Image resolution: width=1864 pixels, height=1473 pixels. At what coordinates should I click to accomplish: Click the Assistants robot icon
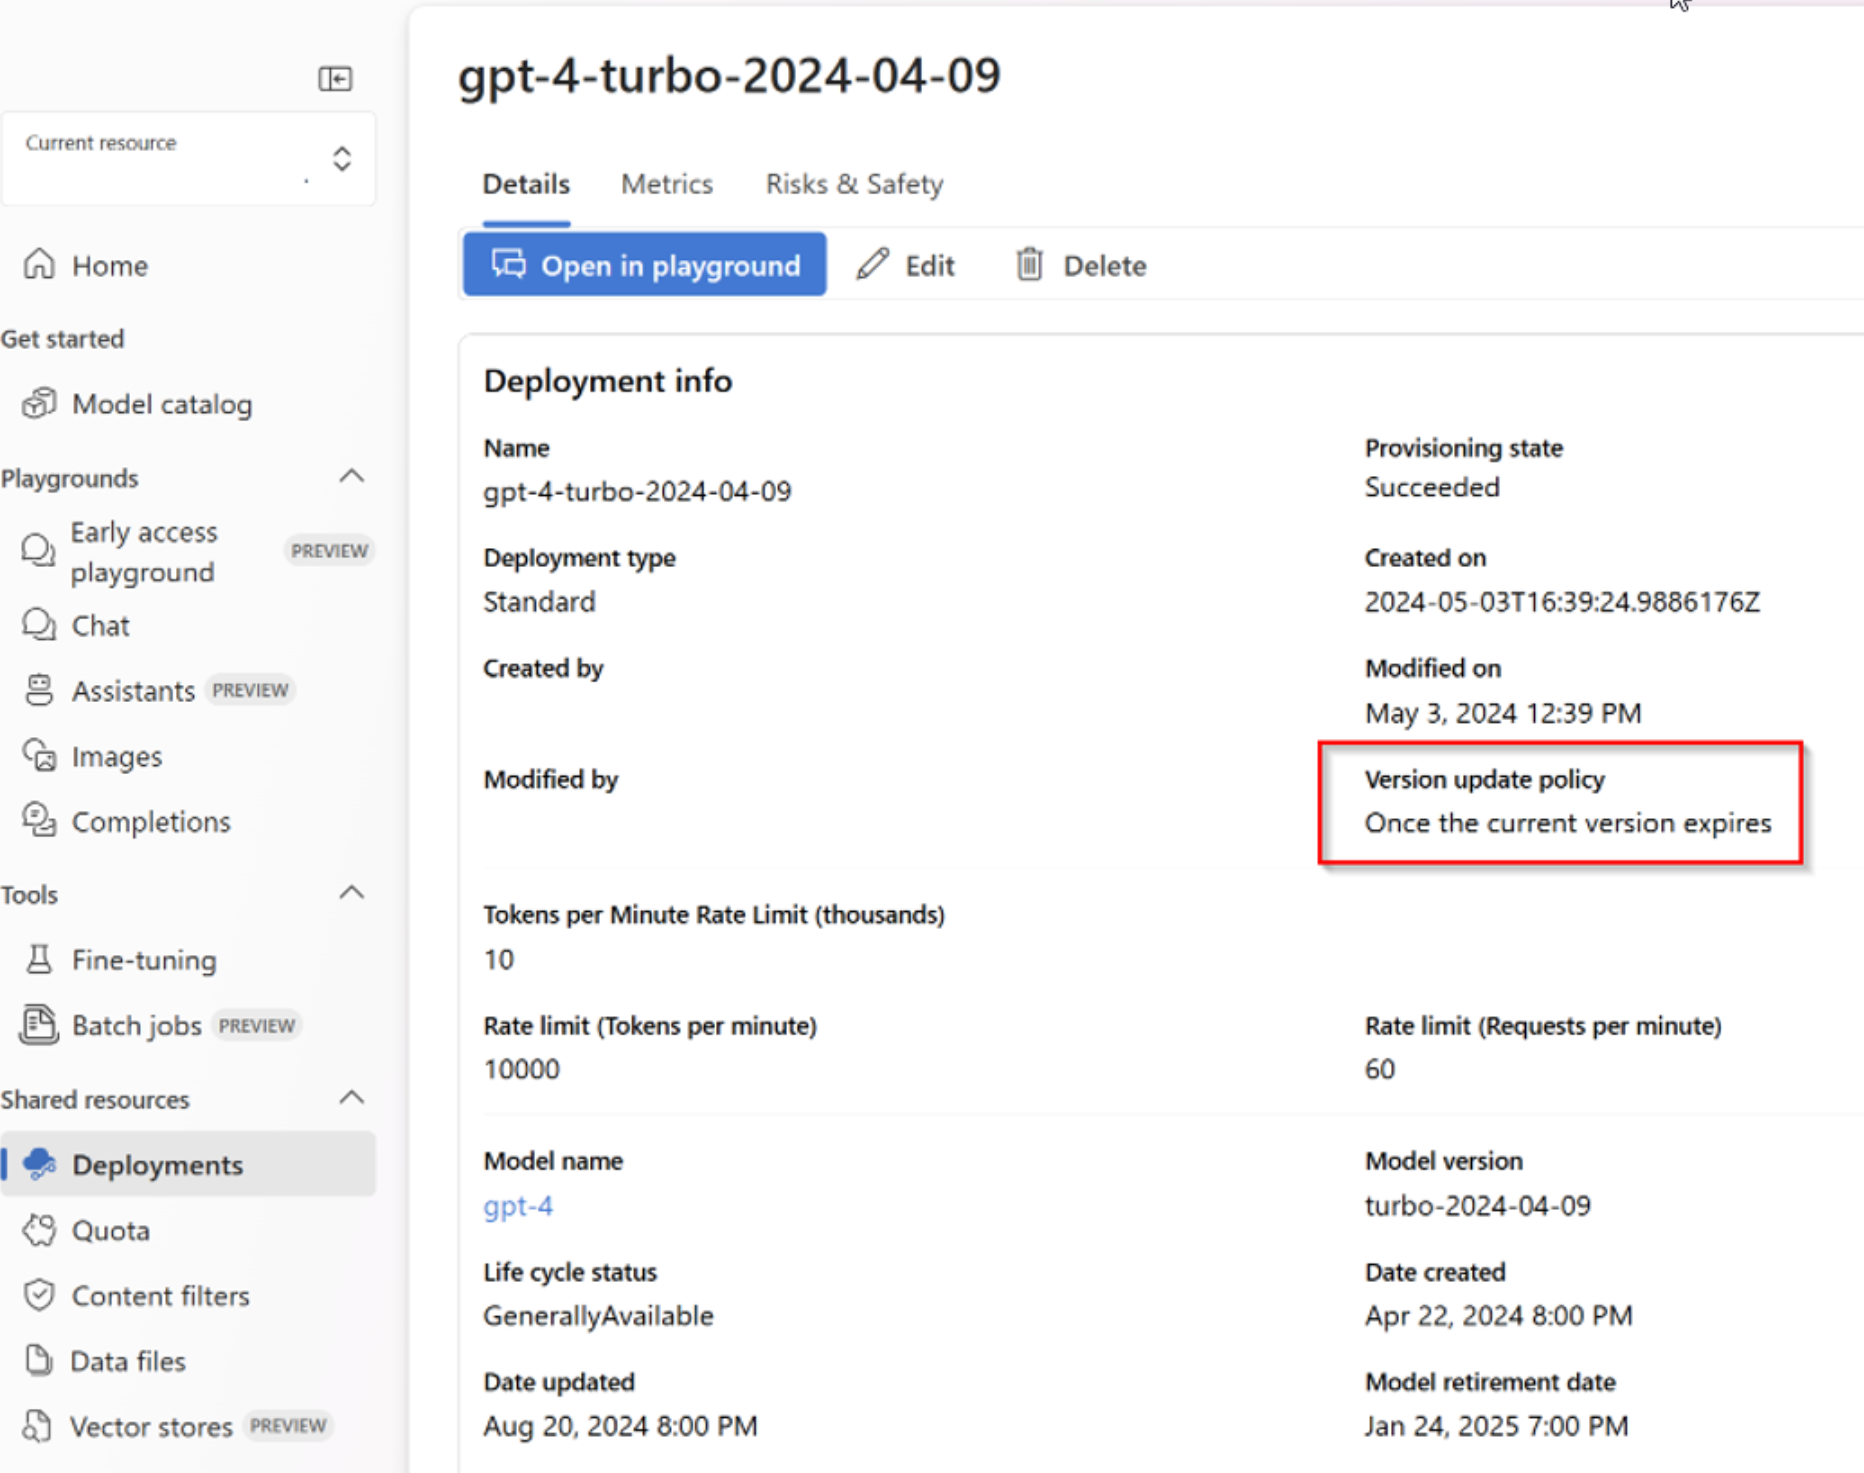39,690
